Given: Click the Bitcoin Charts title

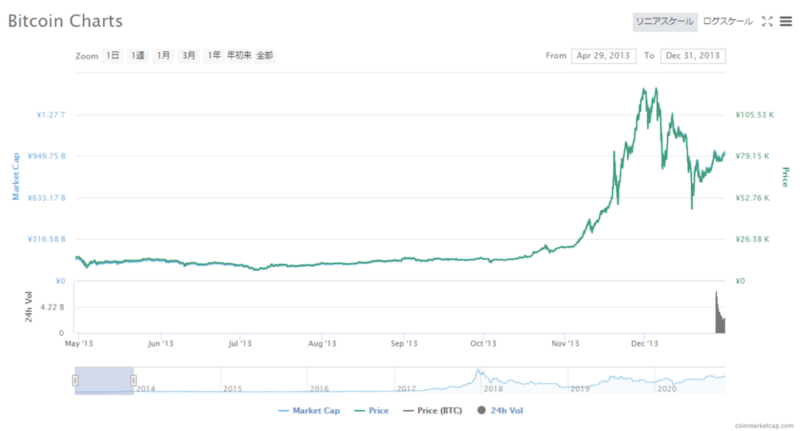Looking at the screenshot, I should 65,21.
